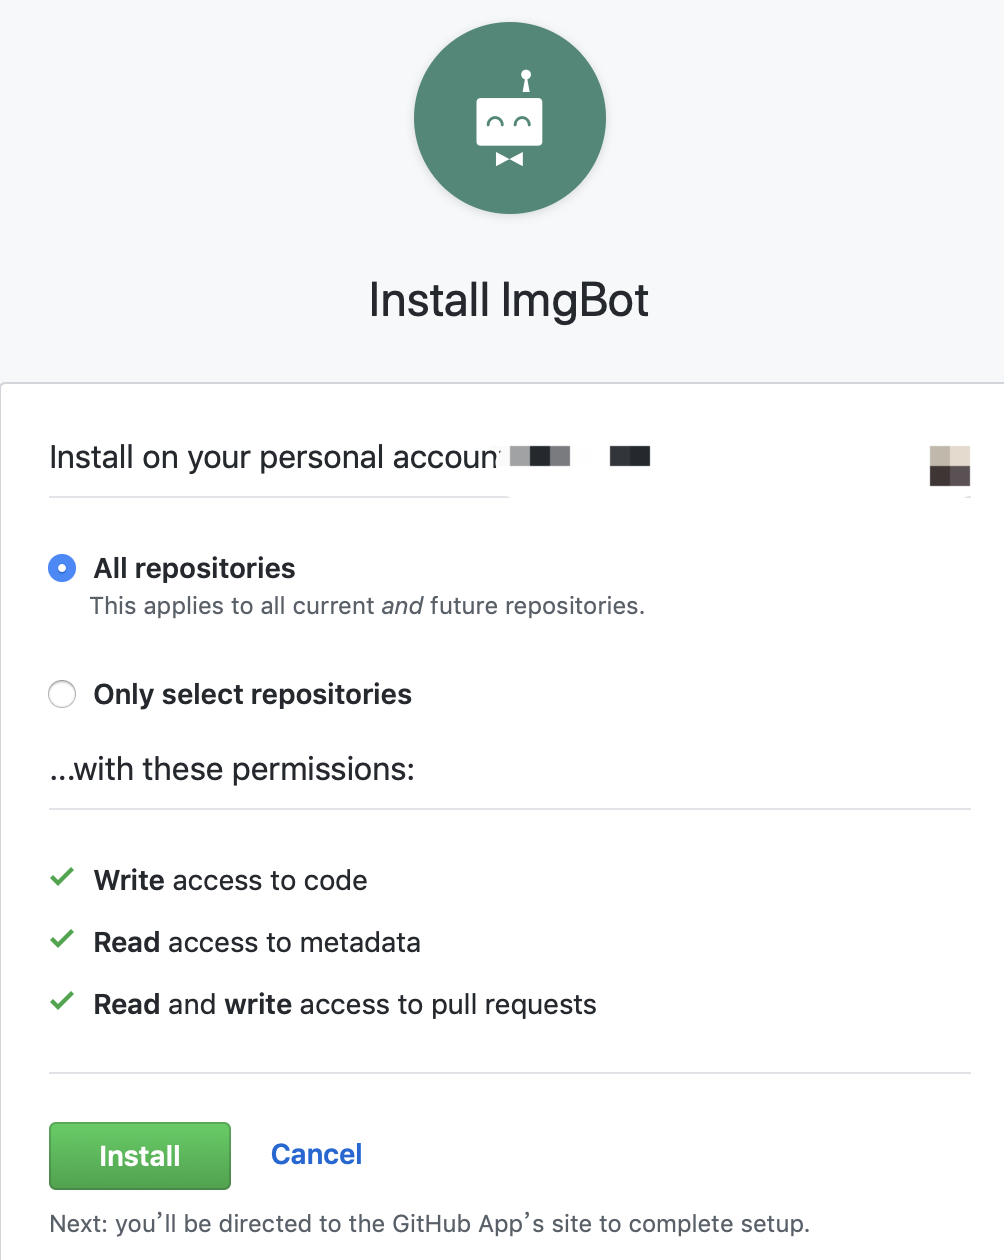Click the checkmark beside Write access to code
Screen dimensions: 1004x1260
62,878
